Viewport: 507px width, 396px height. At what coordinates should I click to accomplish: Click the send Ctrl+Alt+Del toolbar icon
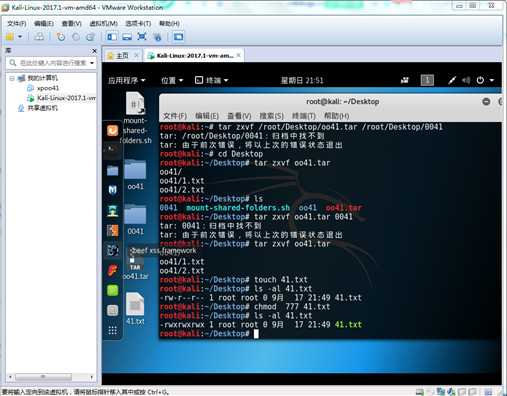[39, 36]
